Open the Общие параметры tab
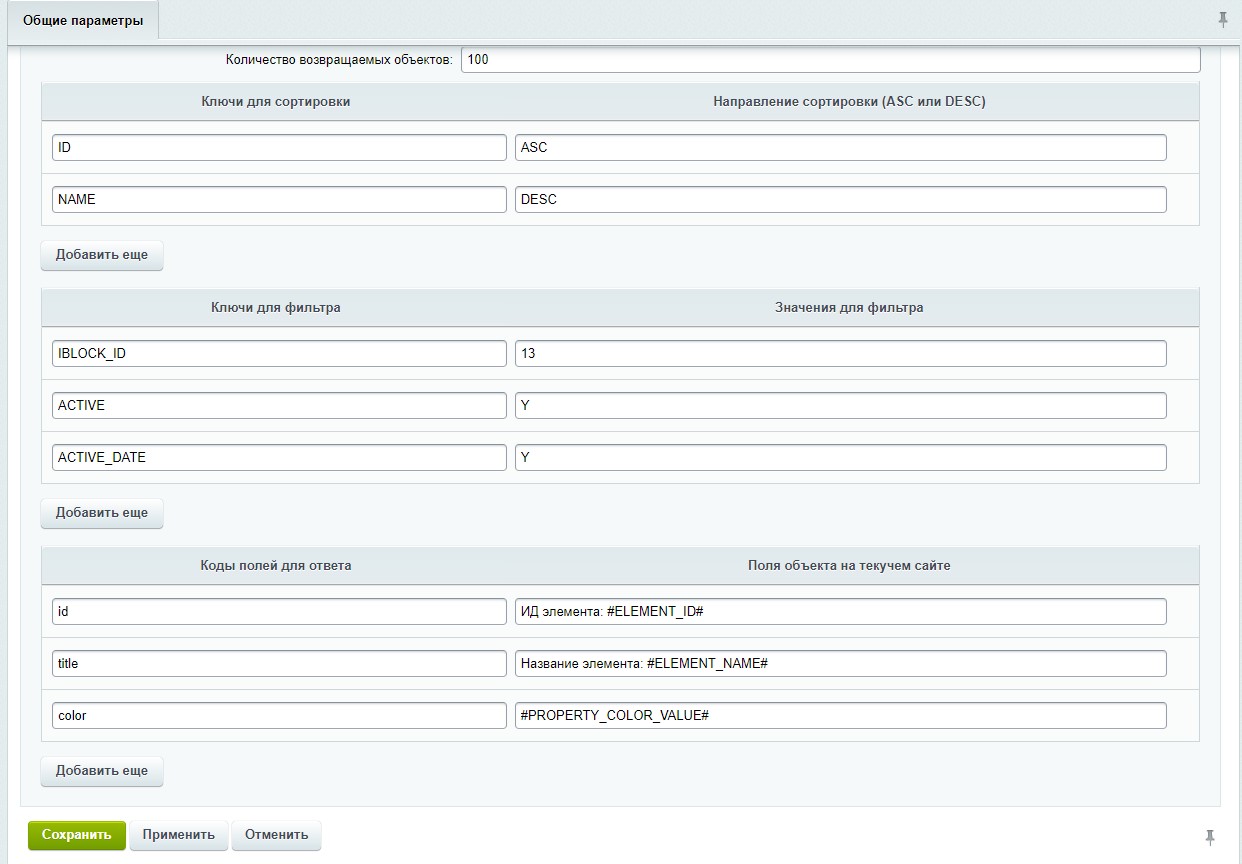 pyautogui.click(x=83, y=21)
